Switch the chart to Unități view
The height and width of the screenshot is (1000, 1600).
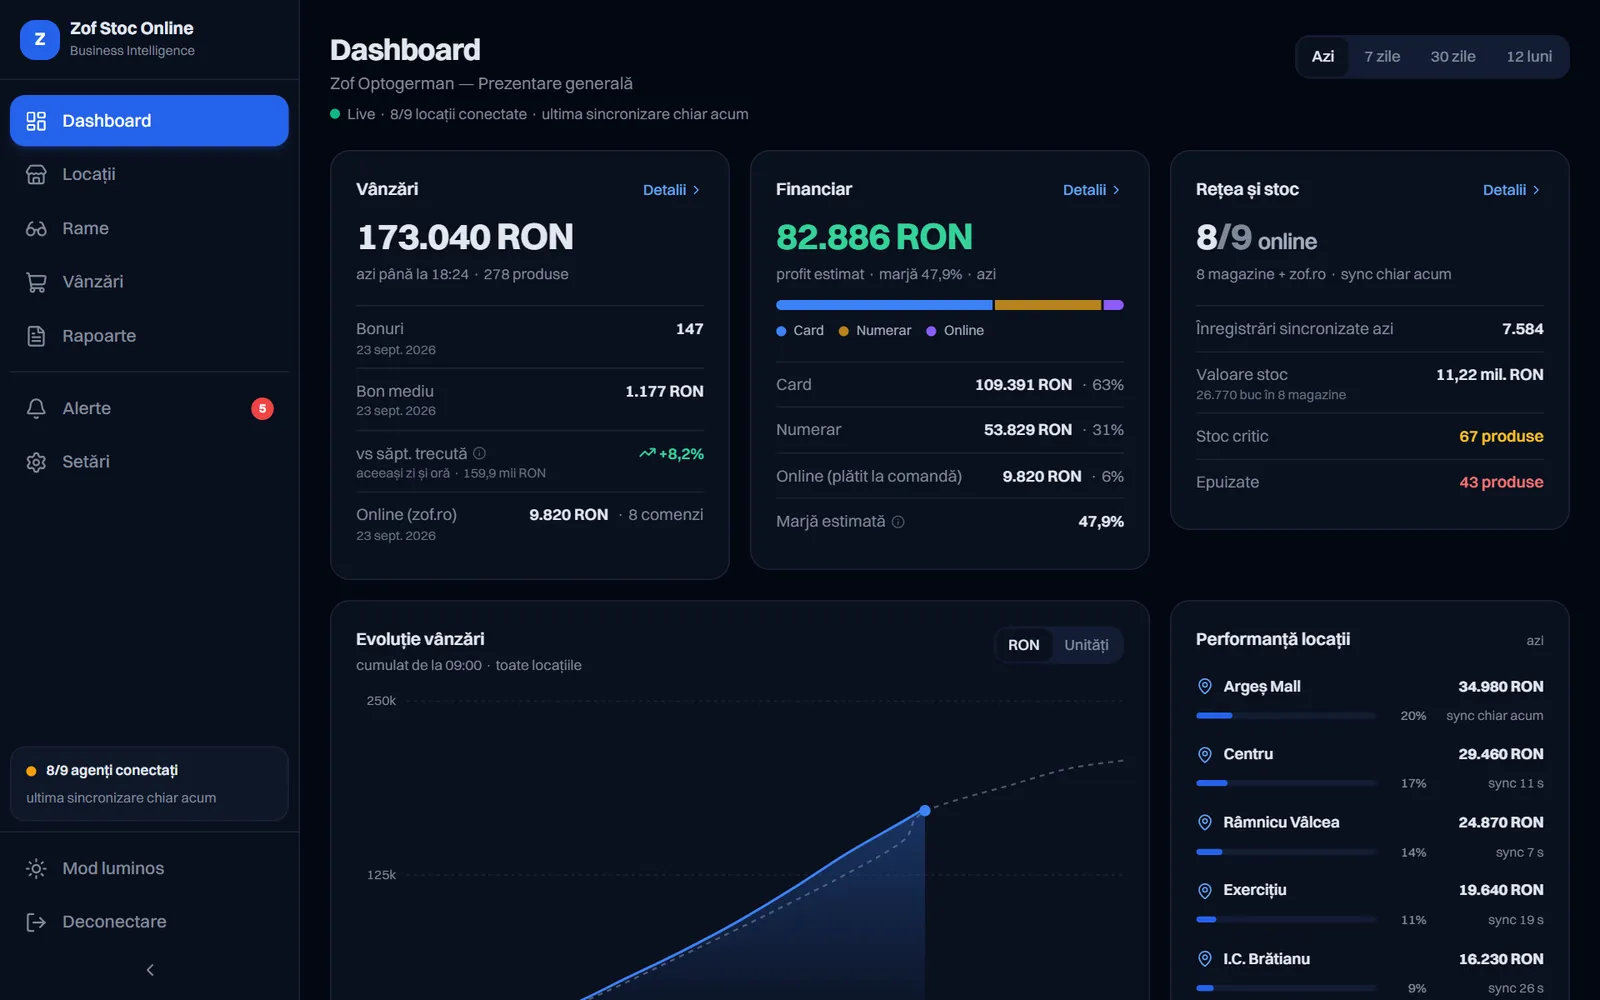(x=1086, y=645)
